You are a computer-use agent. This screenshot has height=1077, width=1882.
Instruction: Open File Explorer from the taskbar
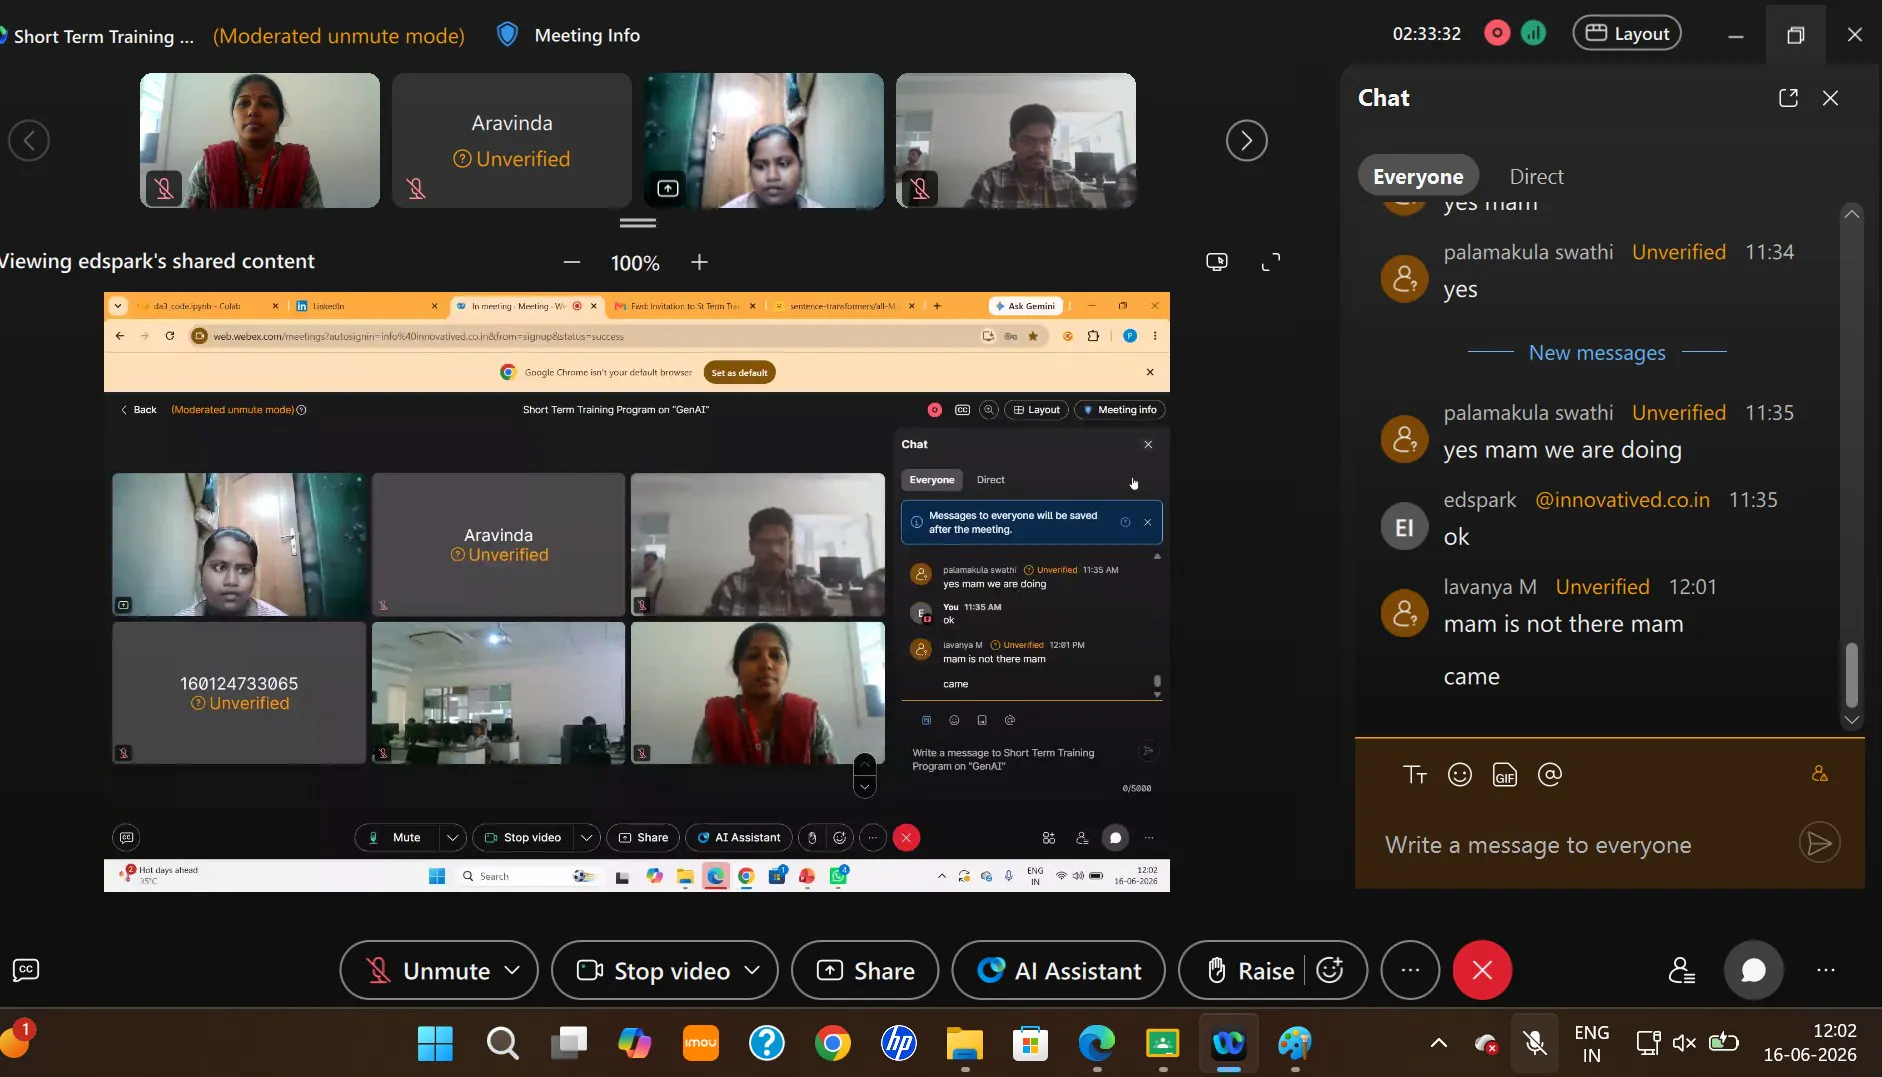(965, 1044)
